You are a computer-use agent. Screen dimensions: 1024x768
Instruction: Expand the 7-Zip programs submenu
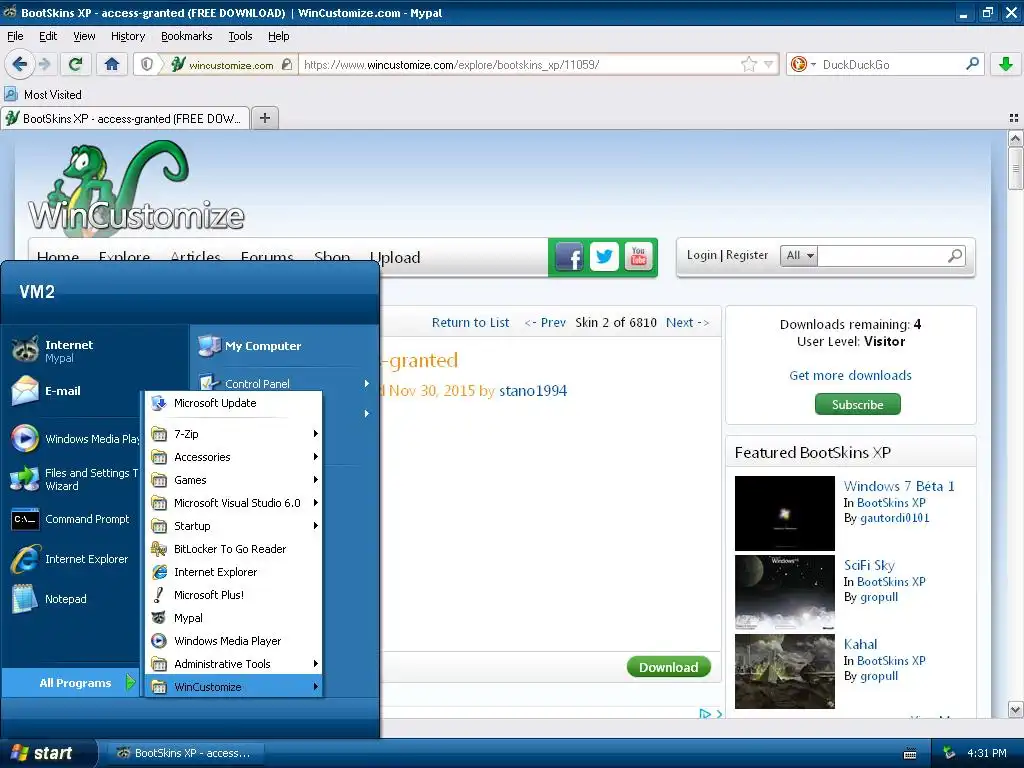pos(233,434)
